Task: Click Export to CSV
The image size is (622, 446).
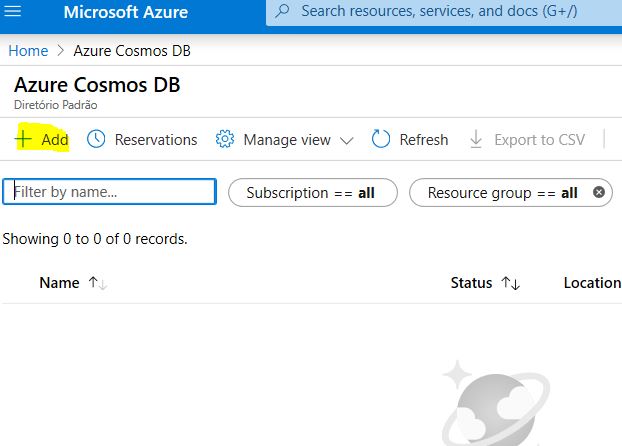Action: 539,140
